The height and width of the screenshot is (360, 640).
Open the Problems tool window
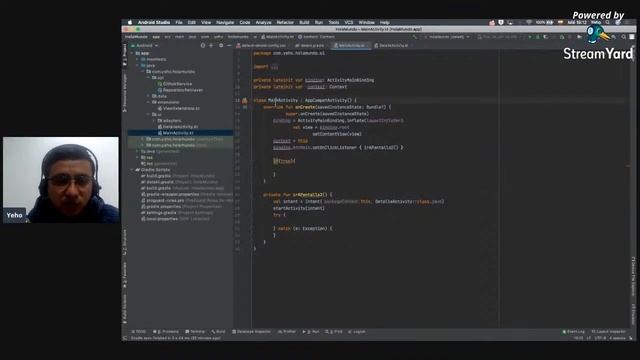click(166, 331)
